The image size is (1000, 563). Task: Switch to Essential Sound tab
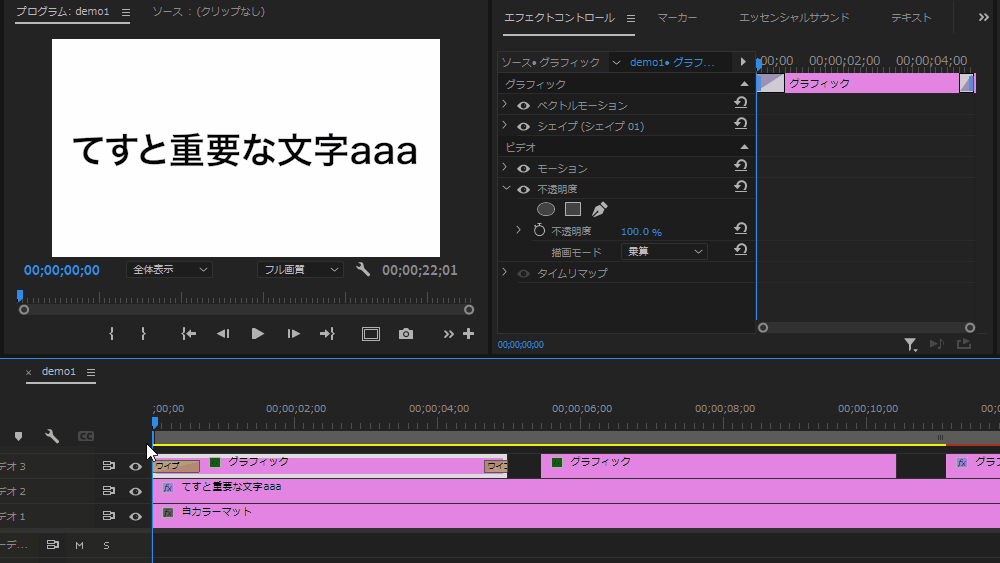[x=794, y=18]
